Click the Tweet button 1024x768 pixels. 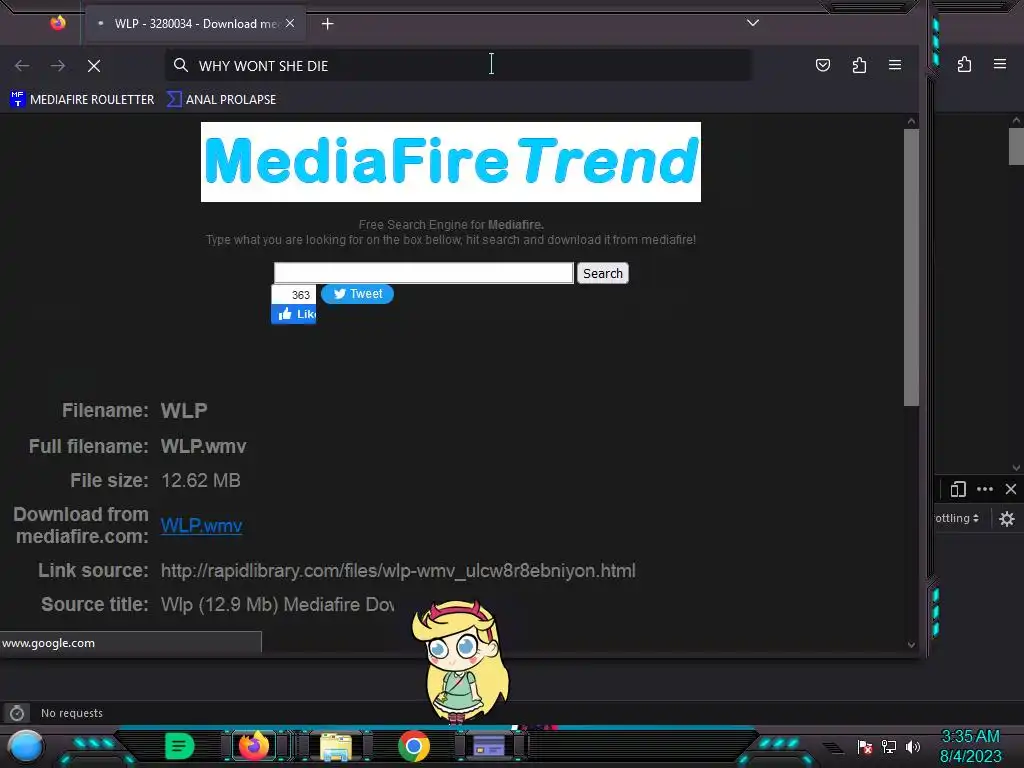[357, 294]
